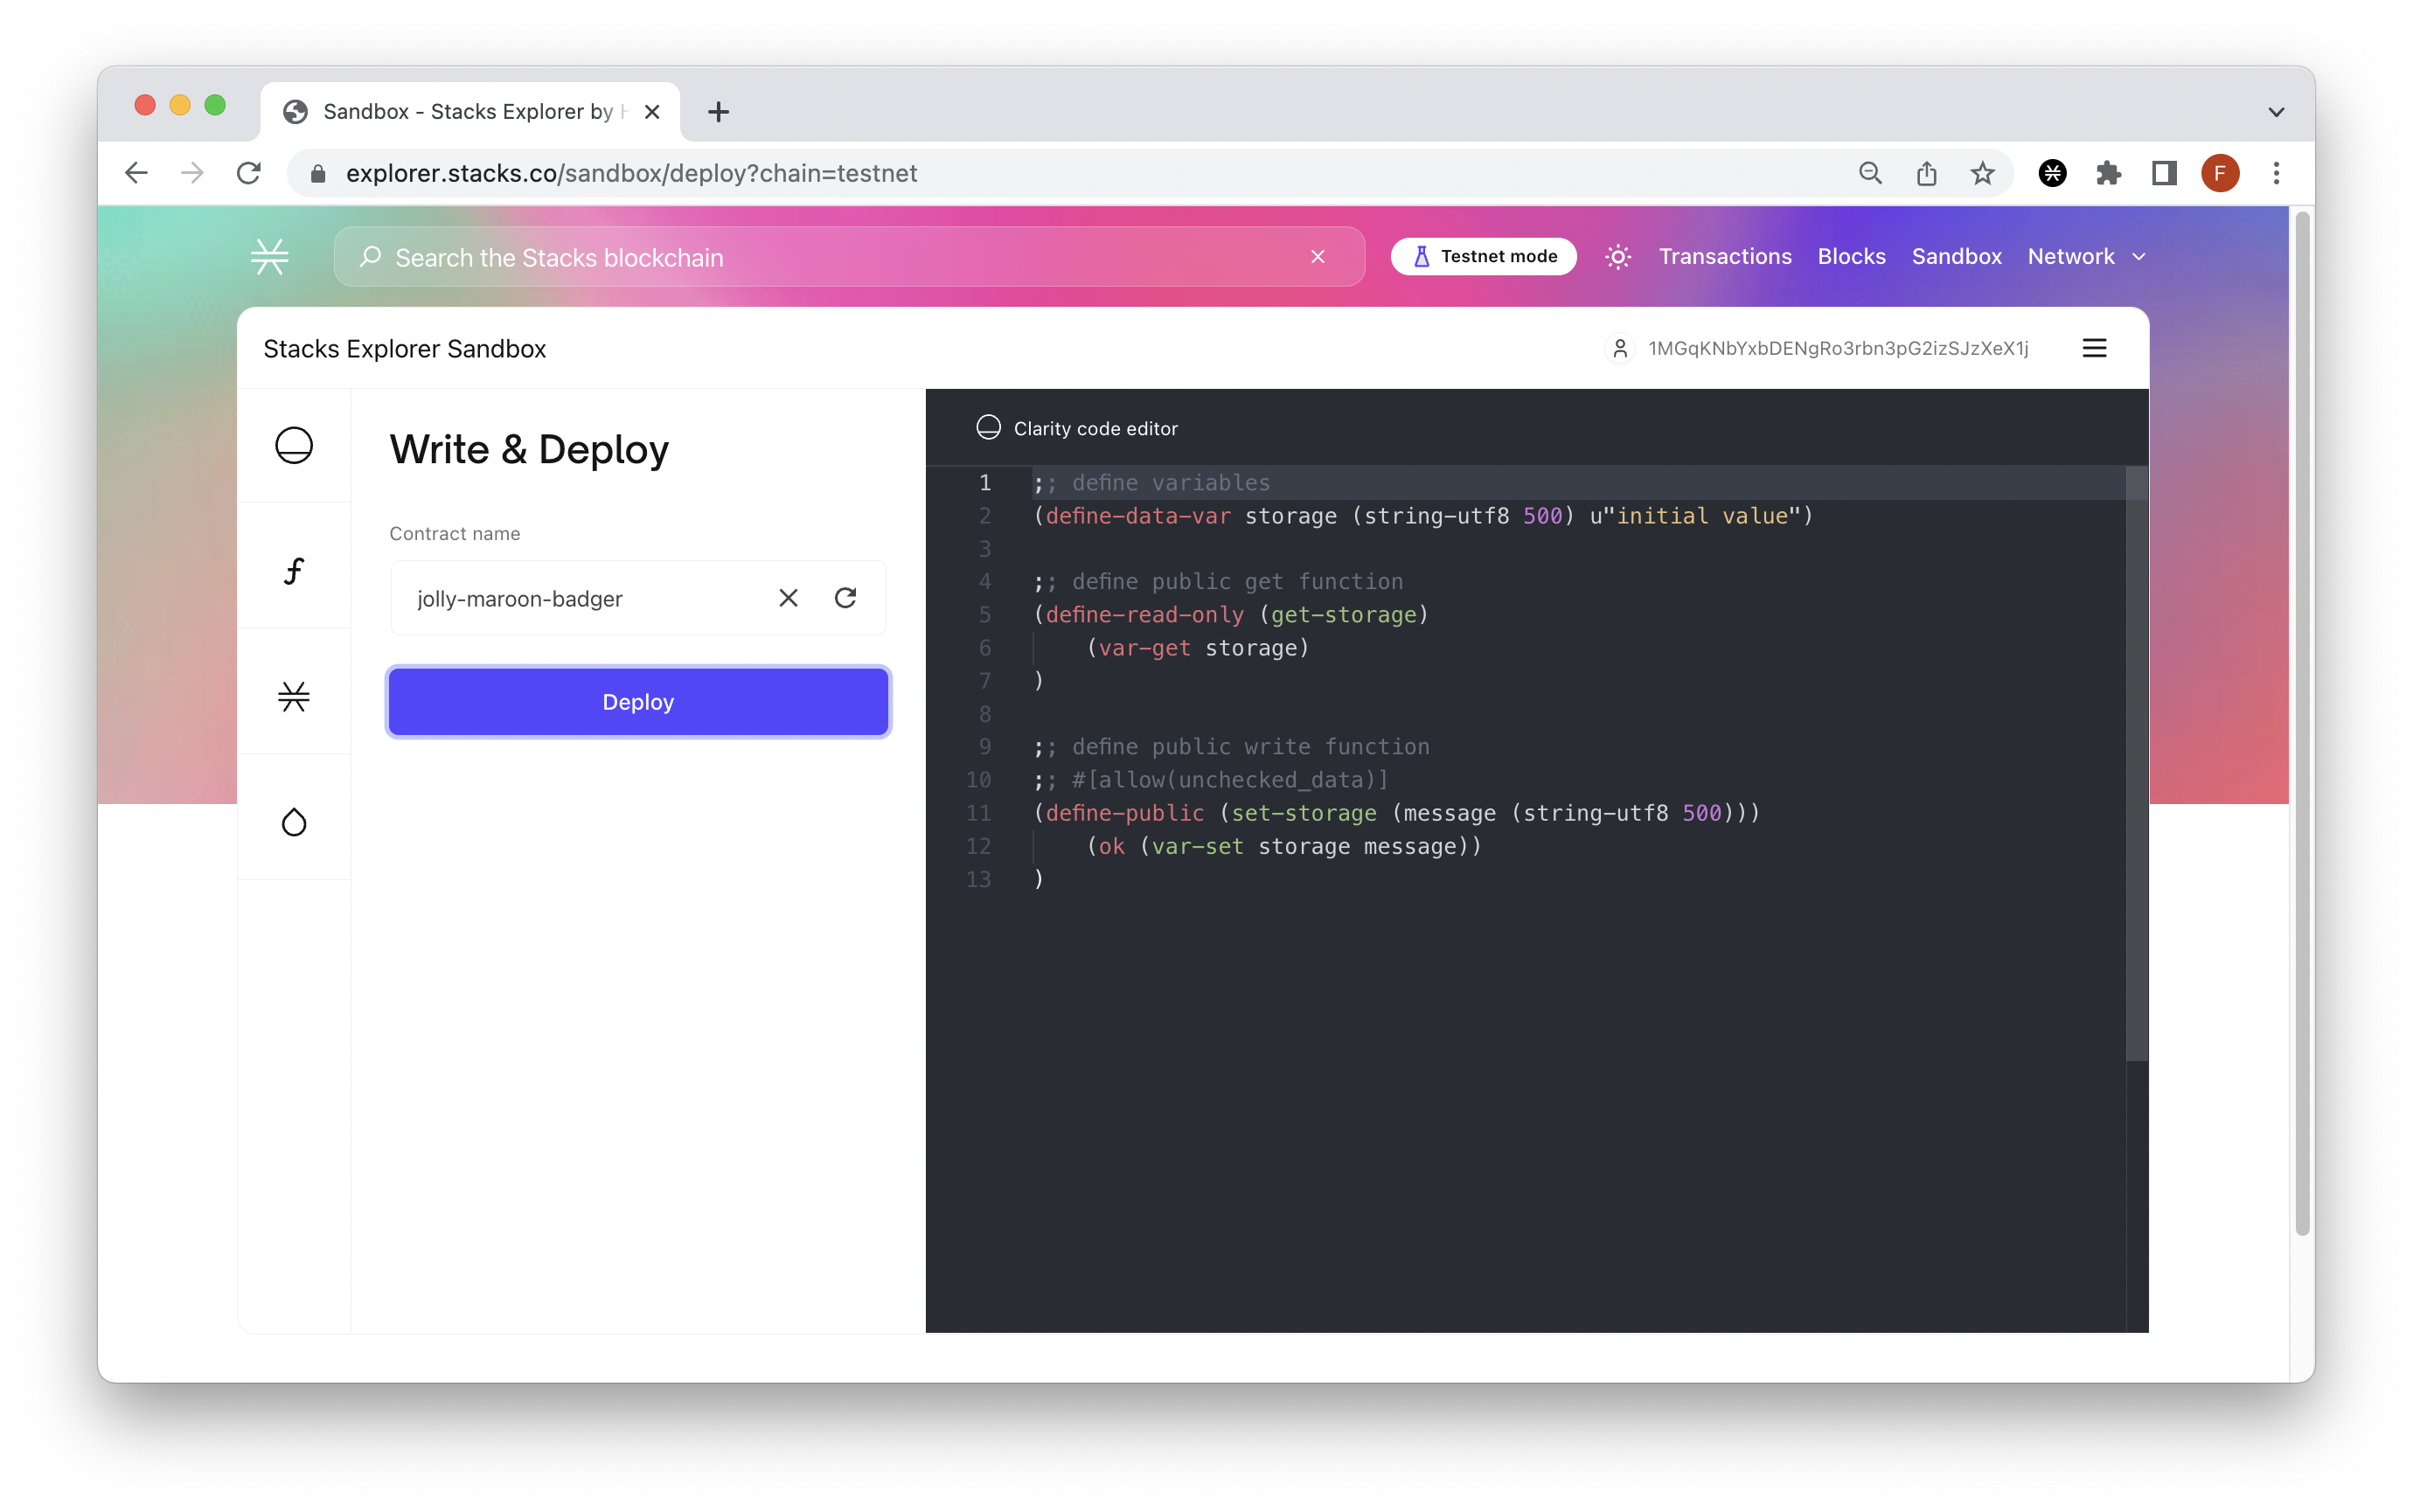Go to the Transactions page
The width and height of the screenshot is (2413, 1512).
coord(1724,257)
